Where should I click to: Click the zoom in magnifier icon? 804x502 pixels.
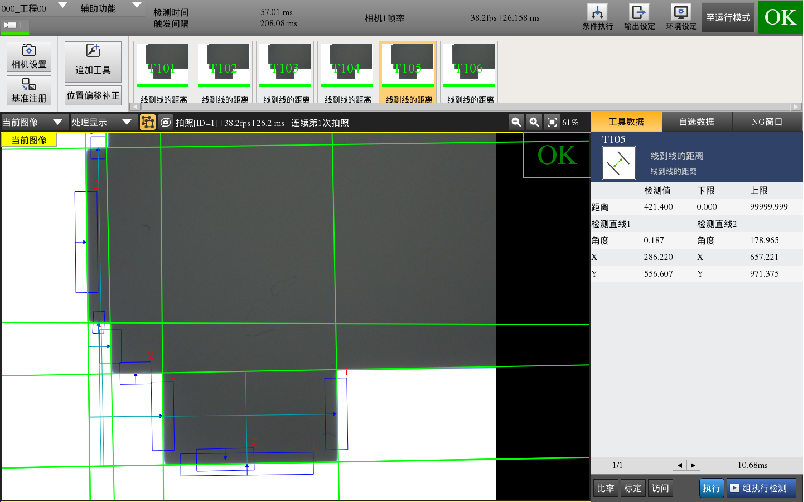[x=535, y=122]
